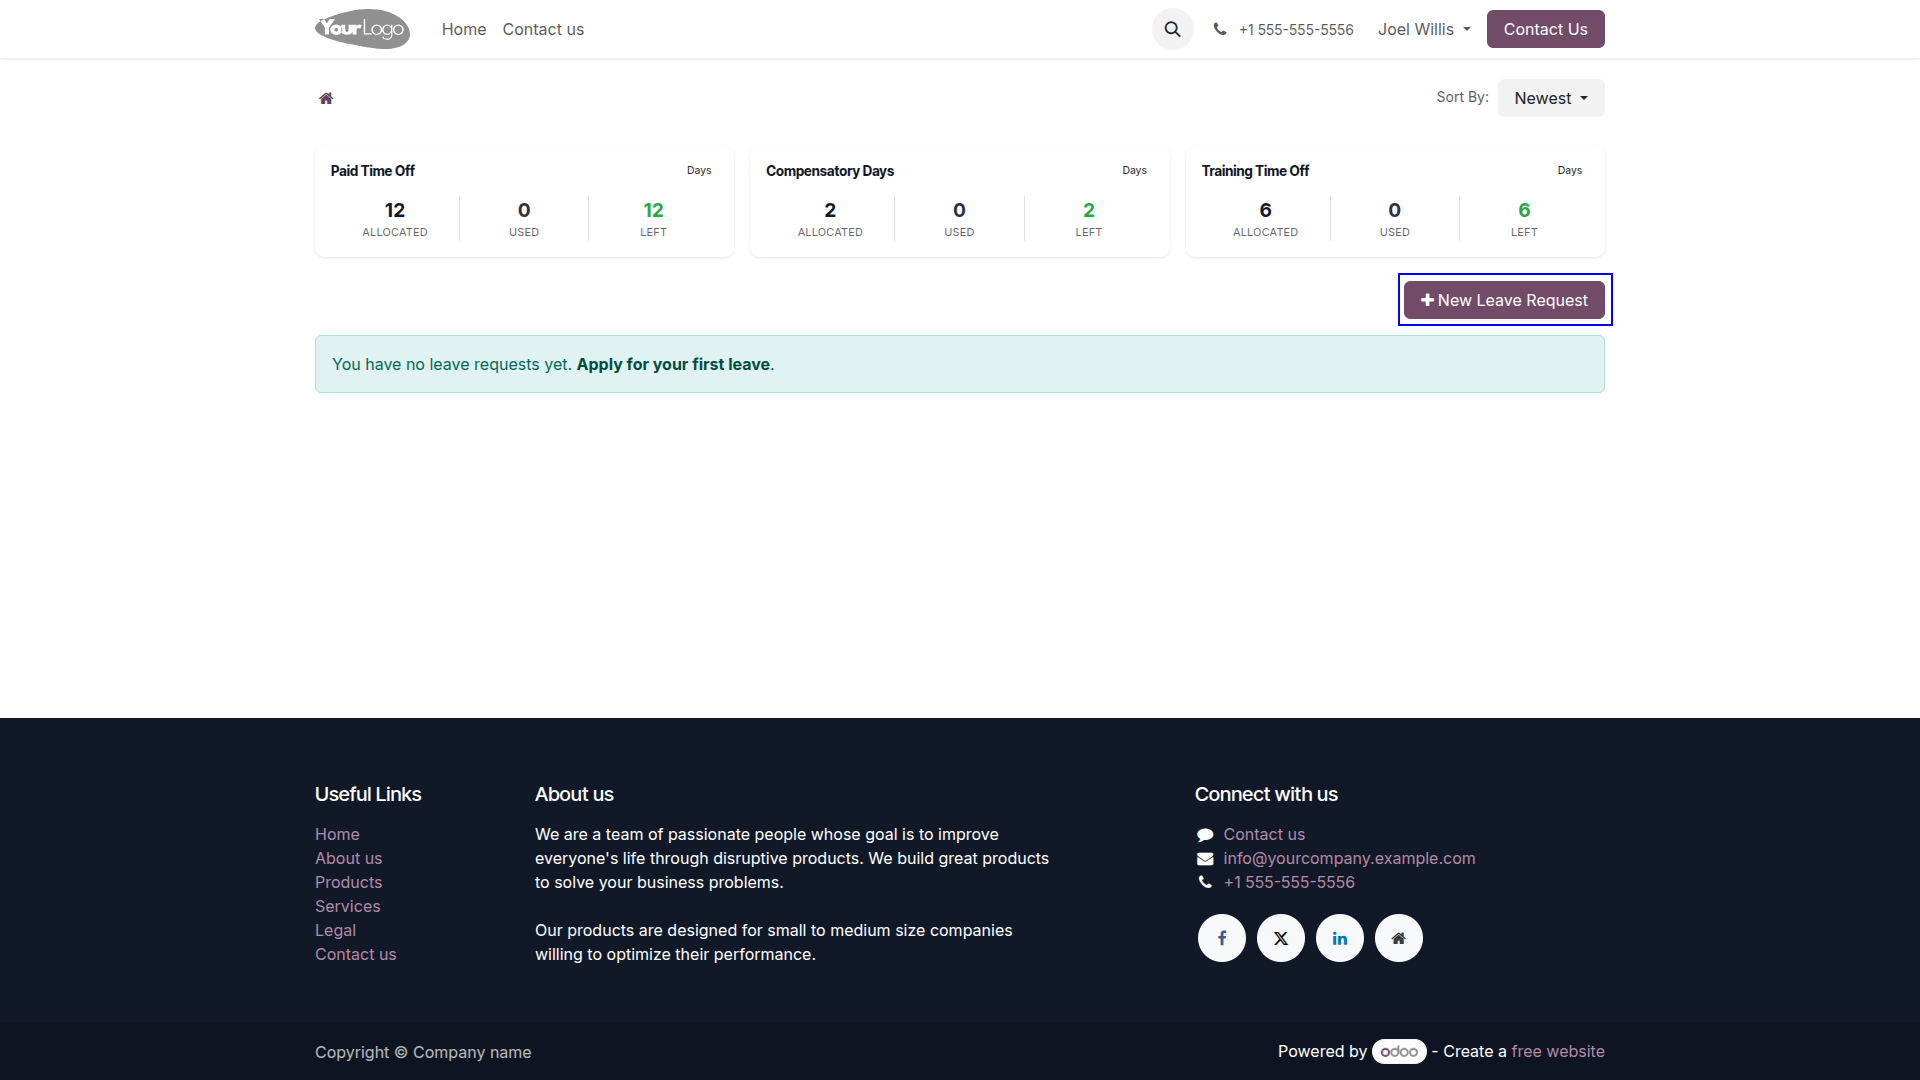Viewport: 1920px width, 1080px height.
Task: Open the LinkedIn social icon
Action: tap(1340, 938)
